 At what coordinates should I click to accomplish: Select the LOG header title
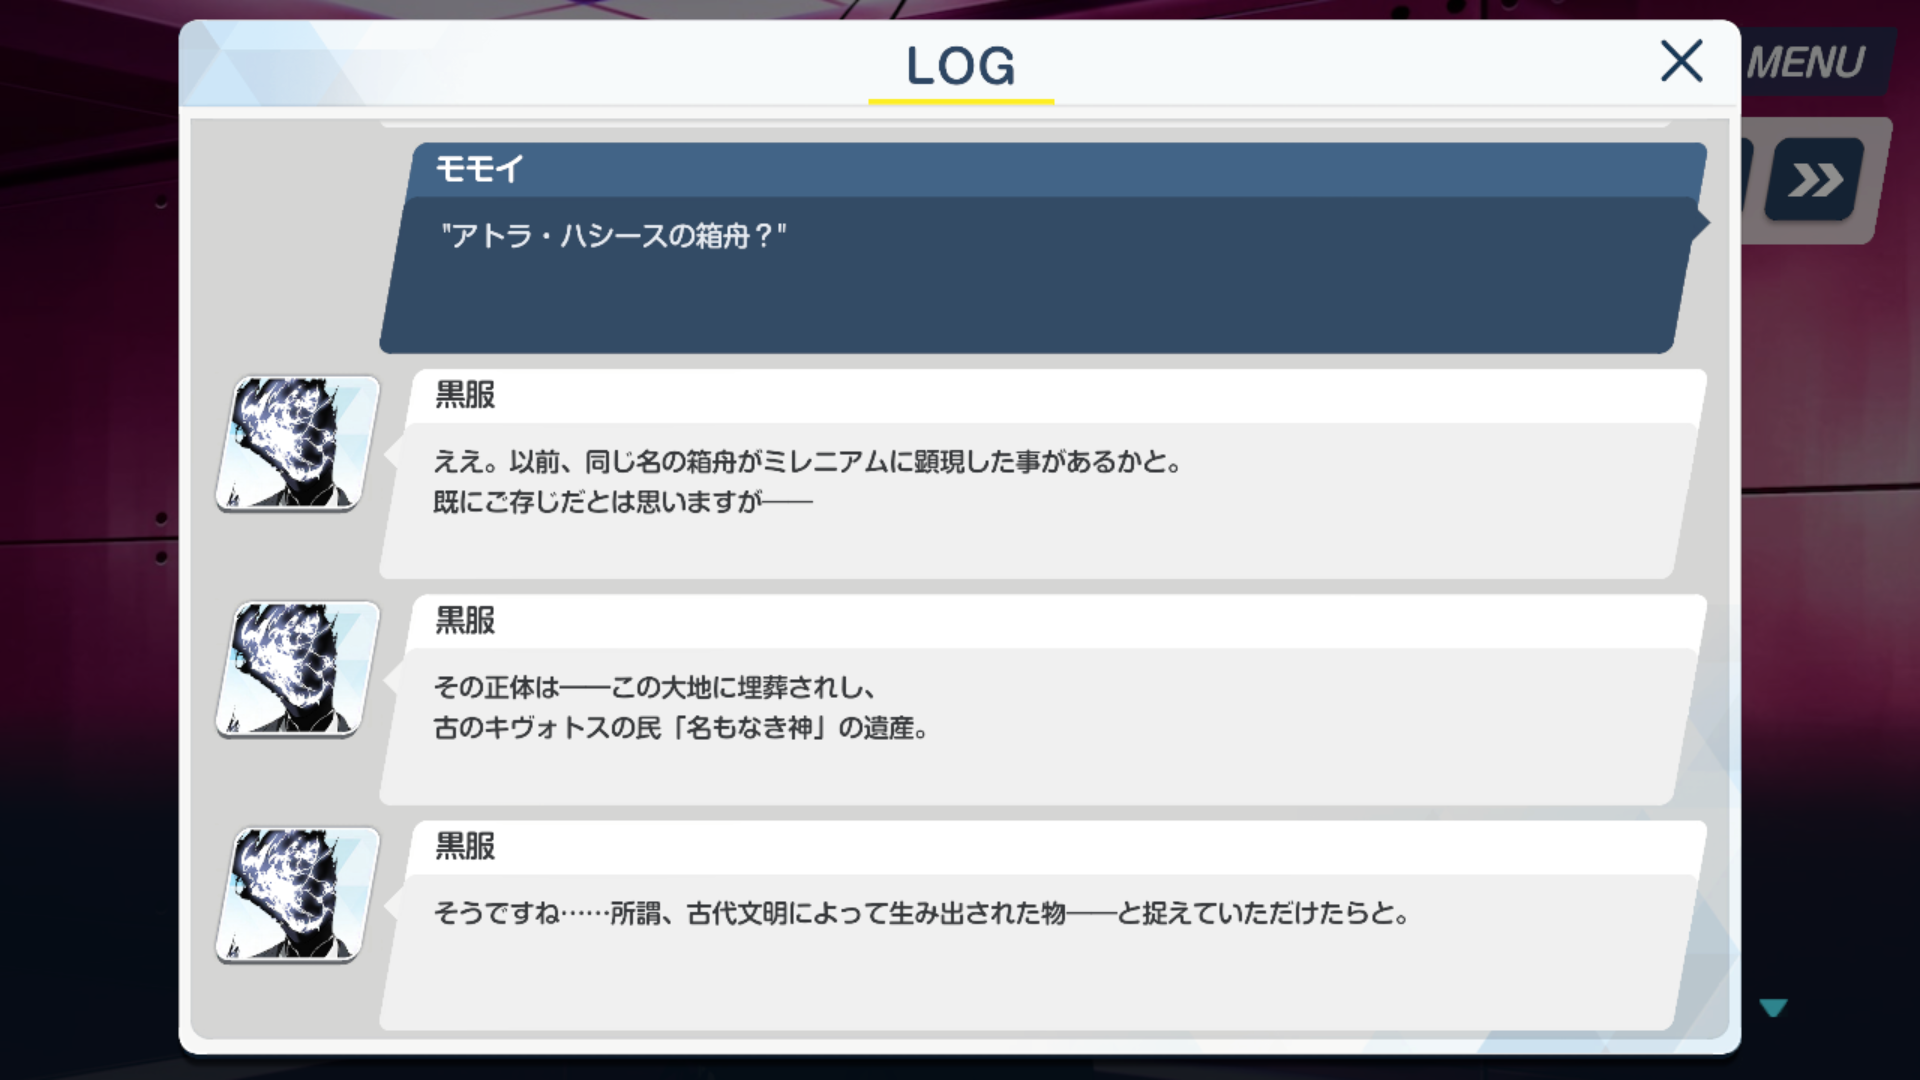point(960,66)
